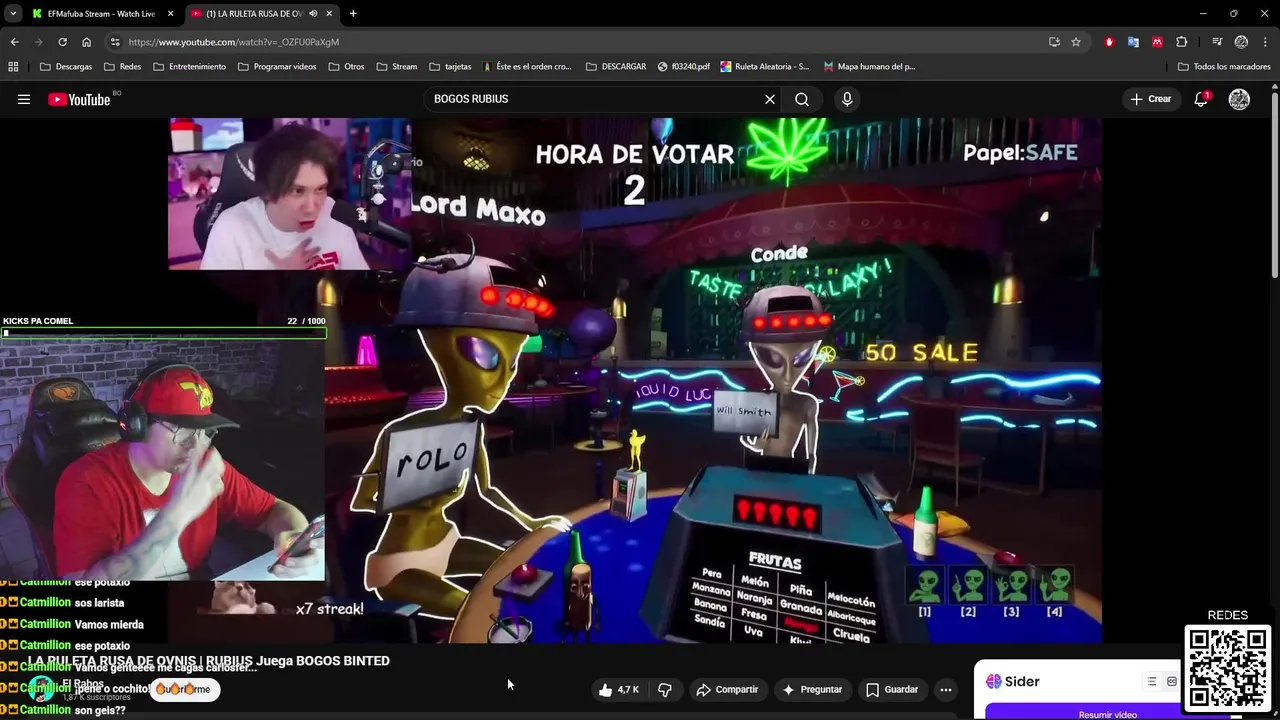Open the tab search dropdown arrow

[x=13, y=14]
